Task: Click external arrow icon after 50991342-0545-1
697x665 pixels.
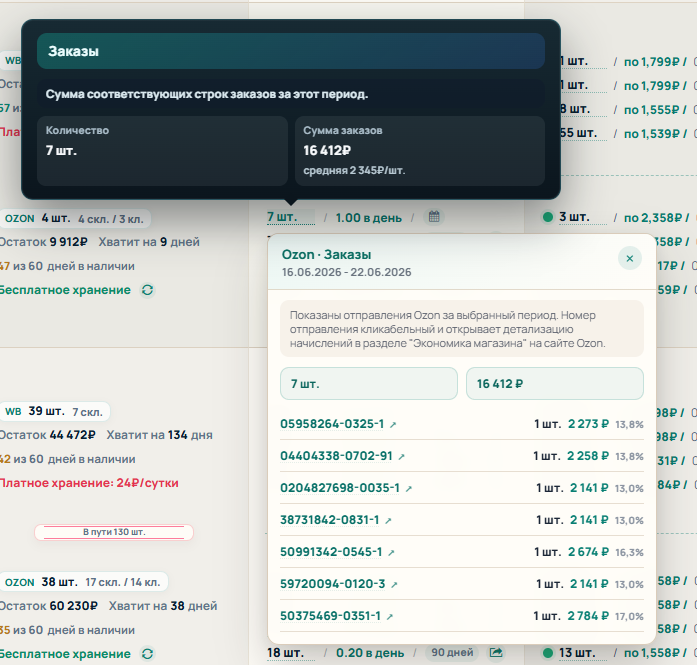Action: [x=391, y=553]
